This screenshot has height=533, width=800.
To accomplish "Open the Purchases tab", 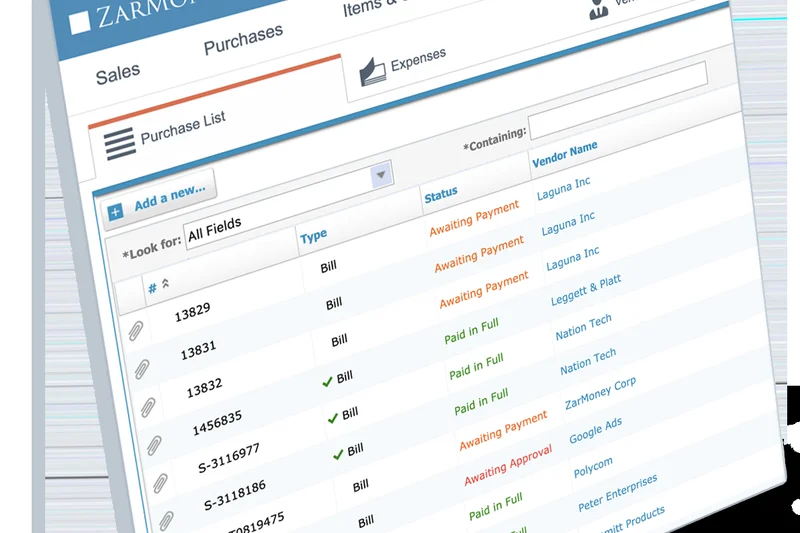I will (243, 40).
